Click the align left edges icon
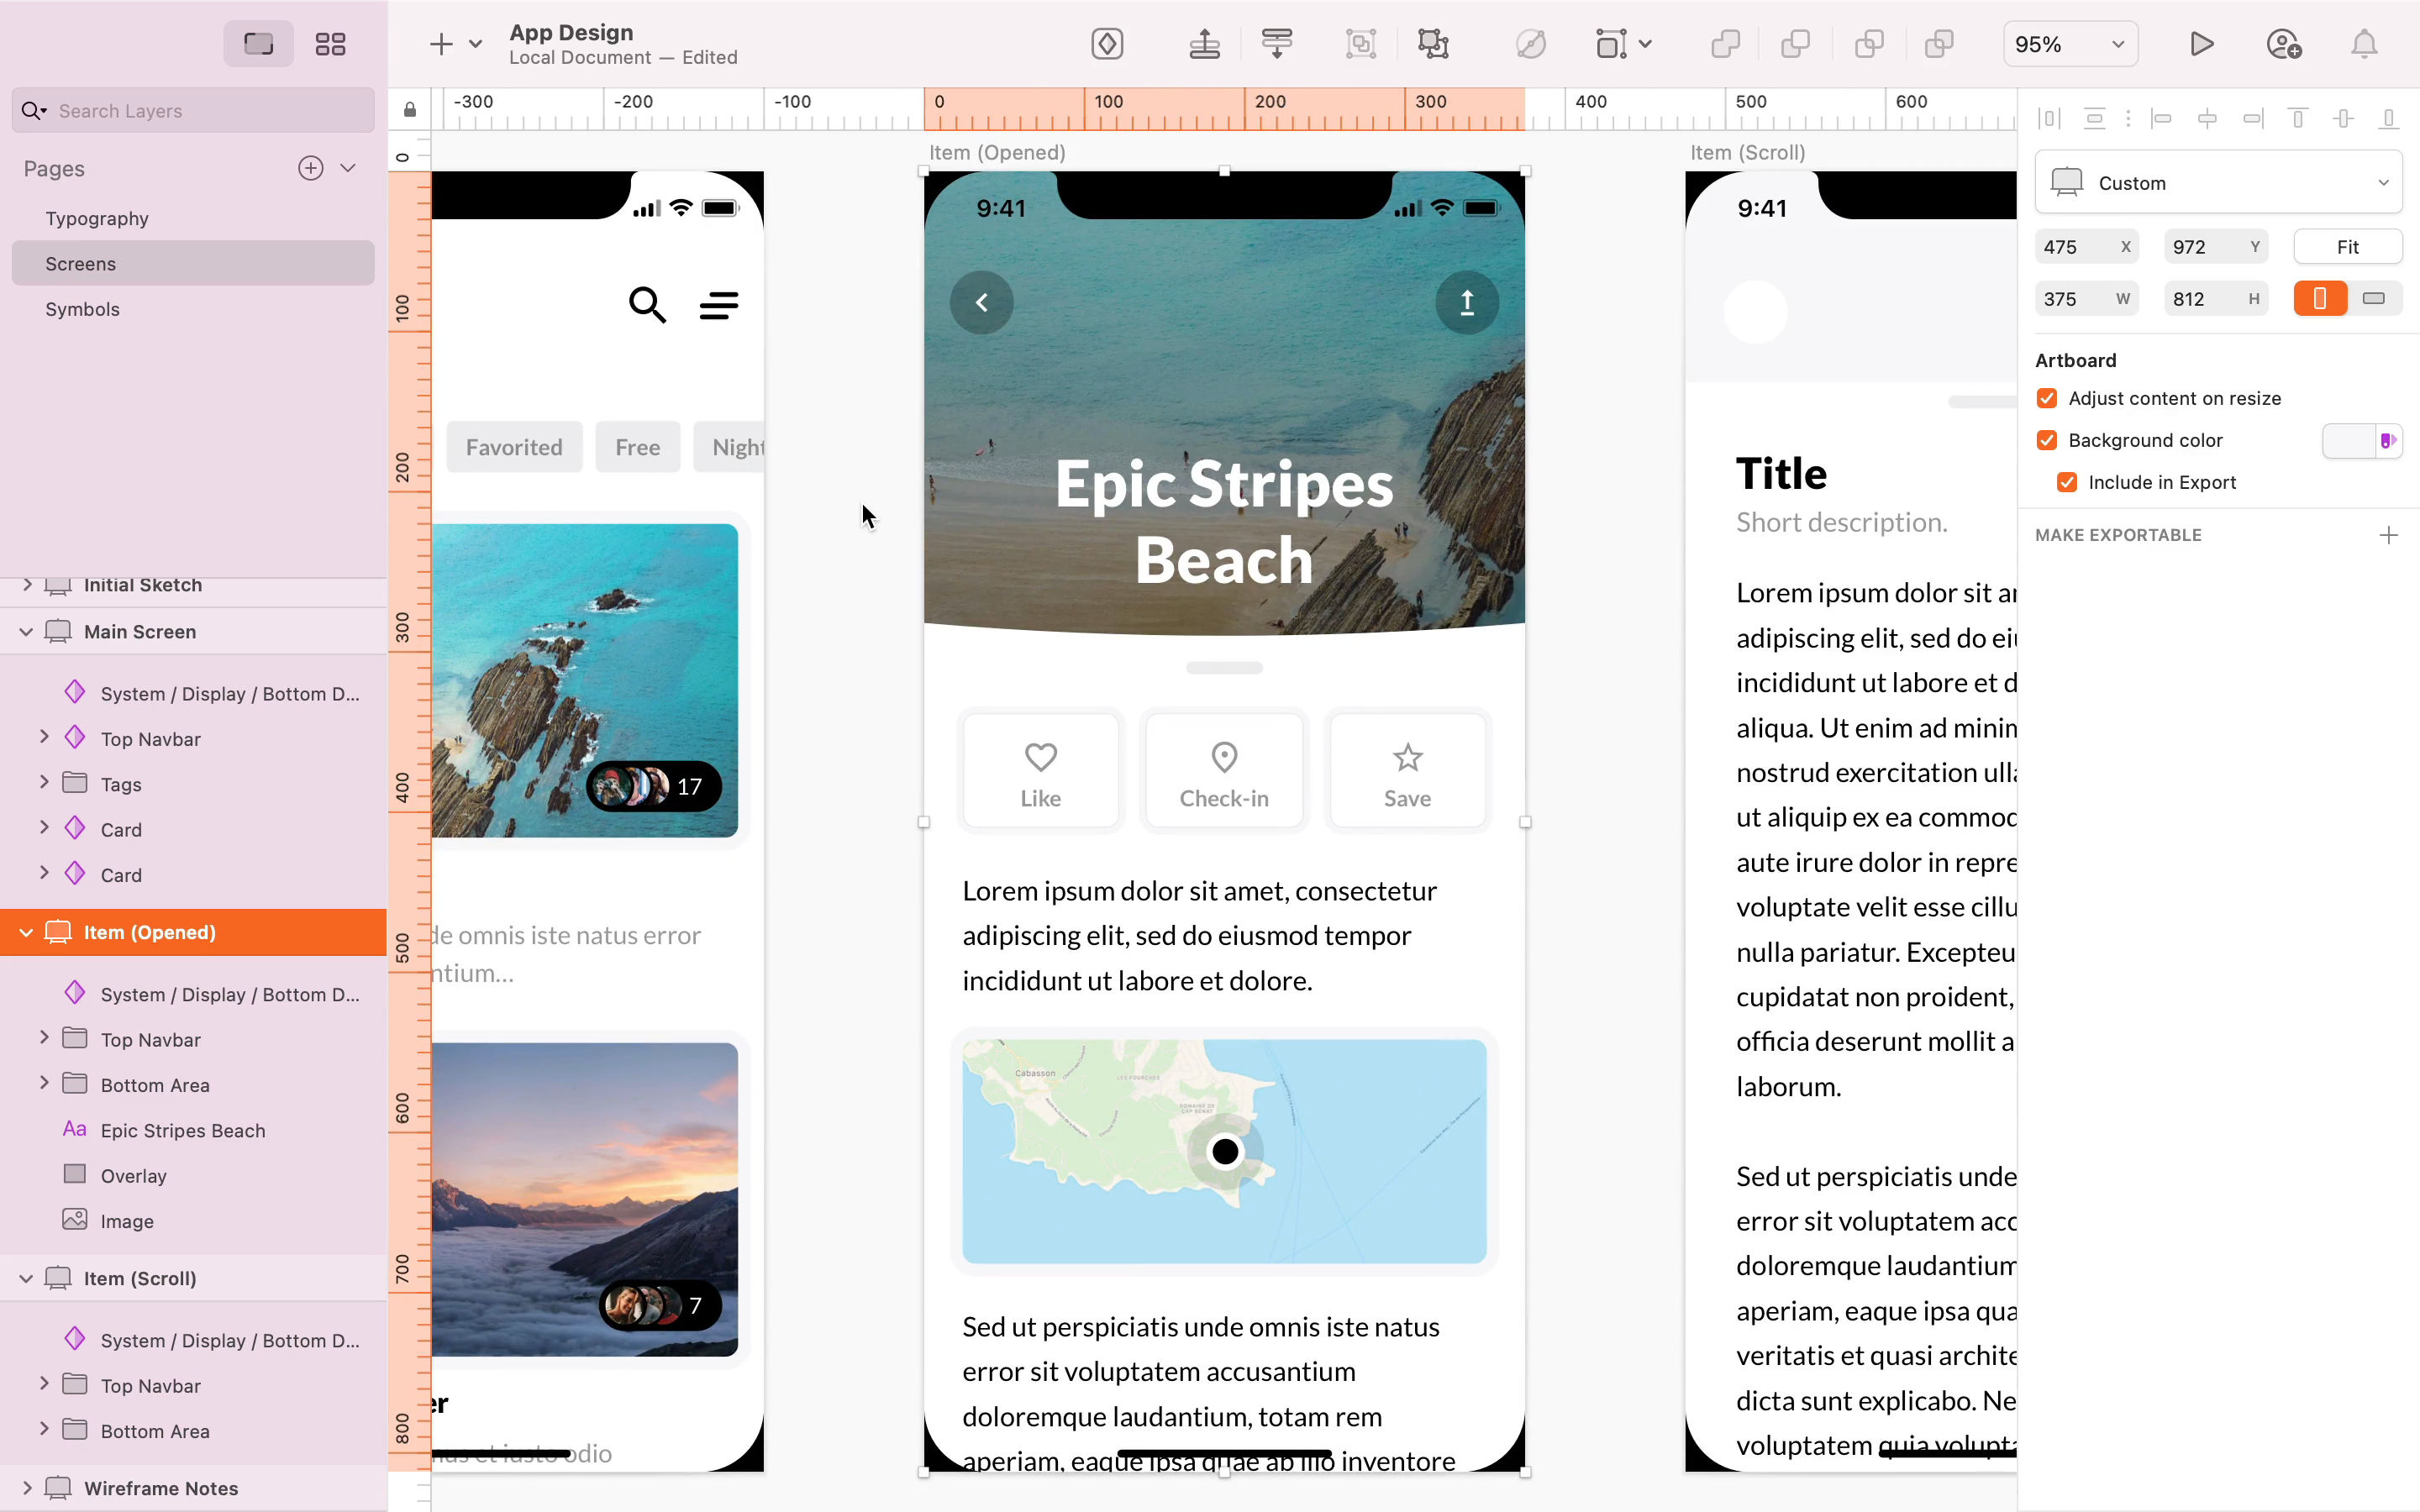The width and height of the screenshot is (2420, 1512). pyautogui.click(x=2161, y=119)
